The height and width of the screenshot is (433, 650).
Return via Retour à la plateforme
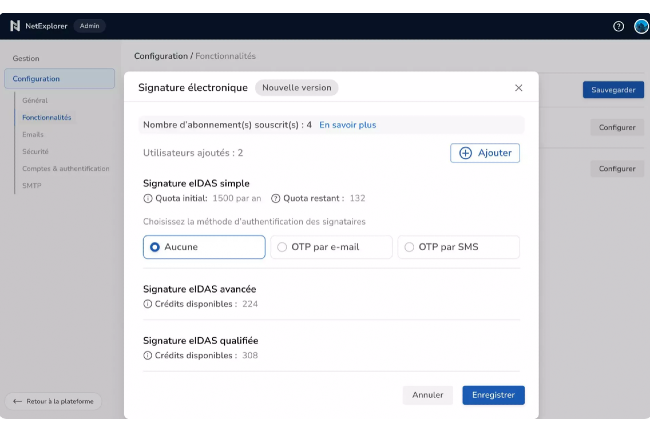53,401
